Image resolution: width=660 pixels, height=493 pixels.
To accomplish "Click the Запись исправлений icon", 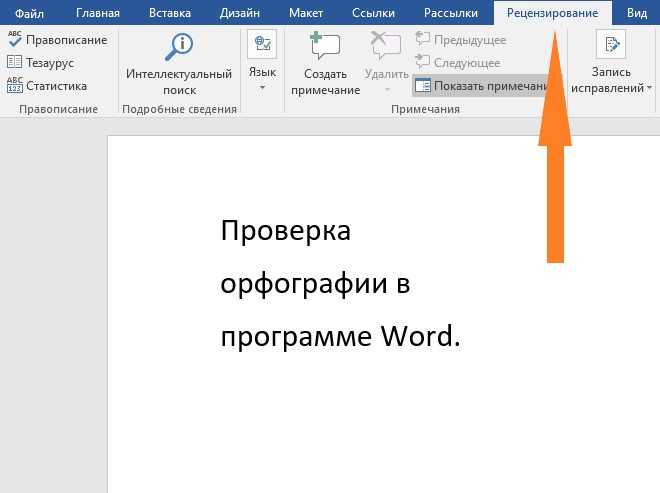I will [x=611, y=44].
